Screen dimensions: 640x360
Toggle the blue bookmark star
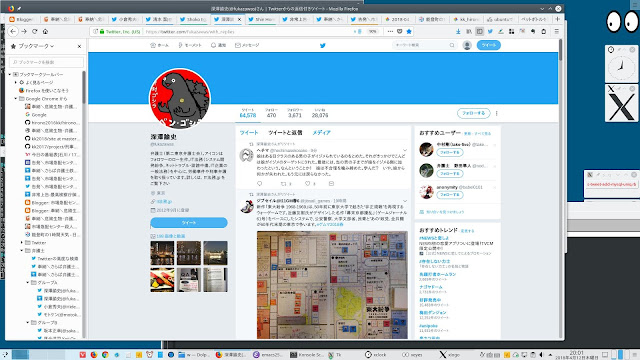[x=409, y=31]
